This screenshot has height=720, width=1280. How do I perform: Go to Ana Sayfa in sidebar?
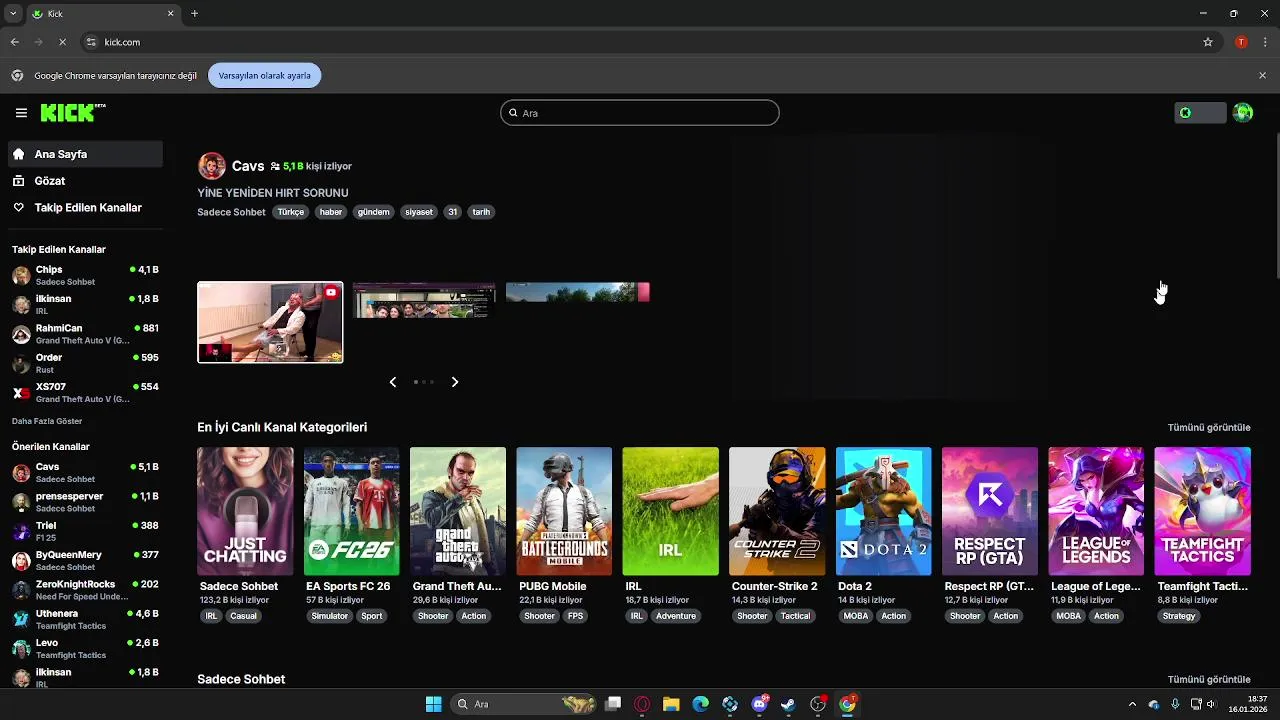pyautogui.click(x=85, y=154)
